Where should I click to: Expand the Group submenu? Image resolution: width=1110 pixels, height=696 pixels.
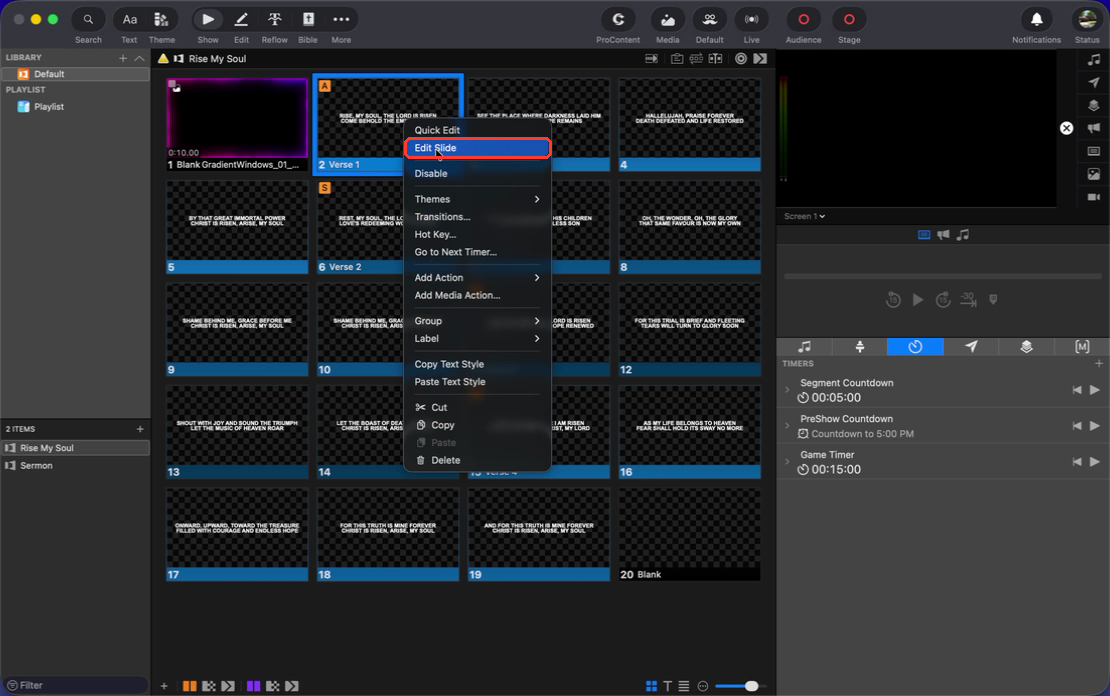477,321
